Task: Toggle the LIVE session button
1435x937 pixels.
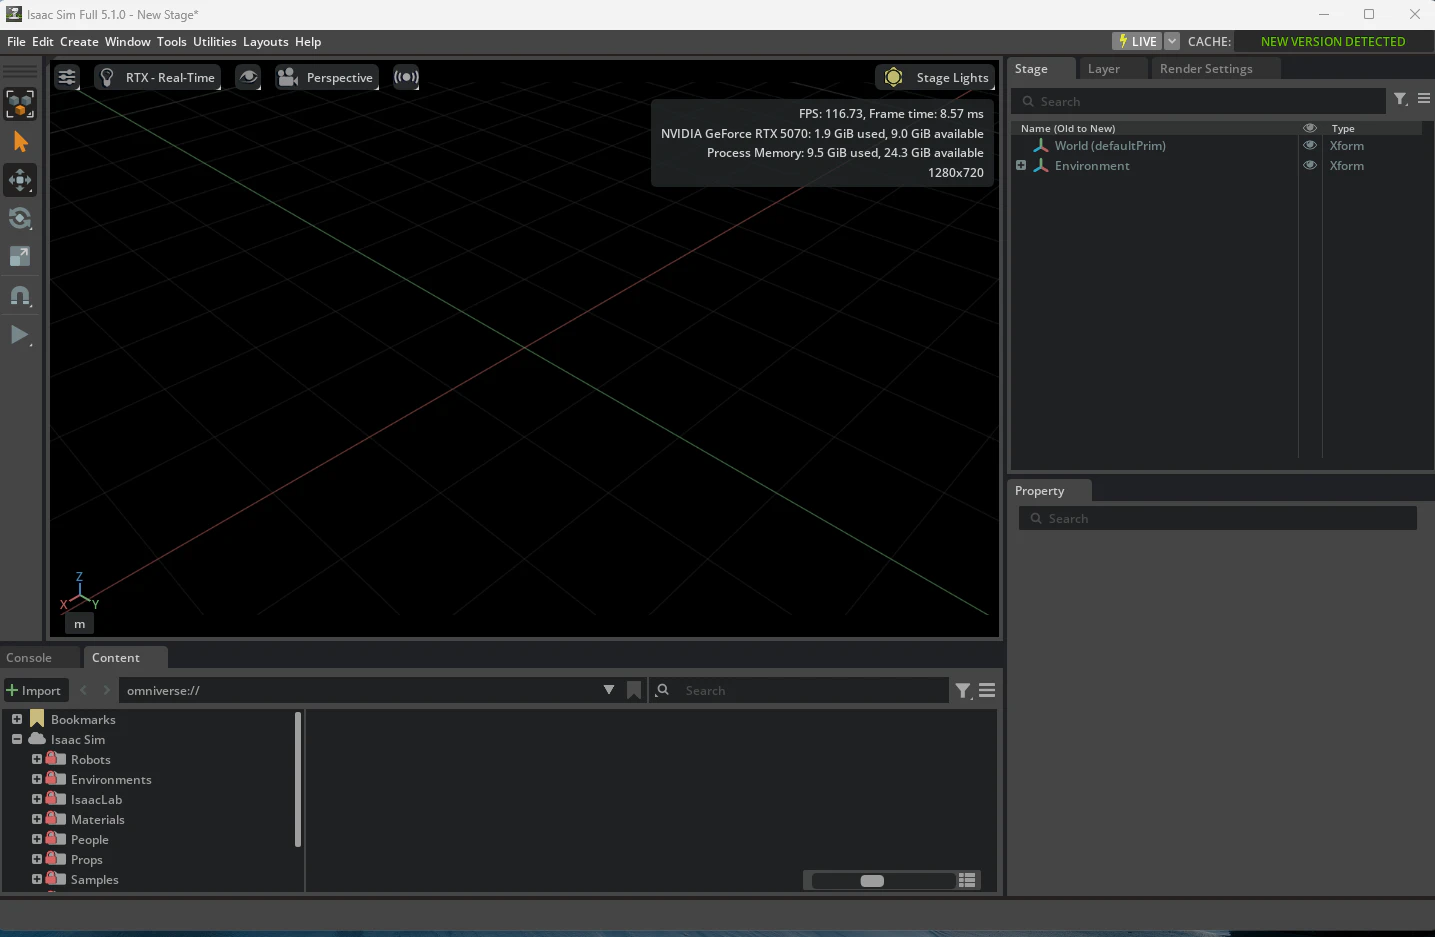Action: (x=1138, y=41)
